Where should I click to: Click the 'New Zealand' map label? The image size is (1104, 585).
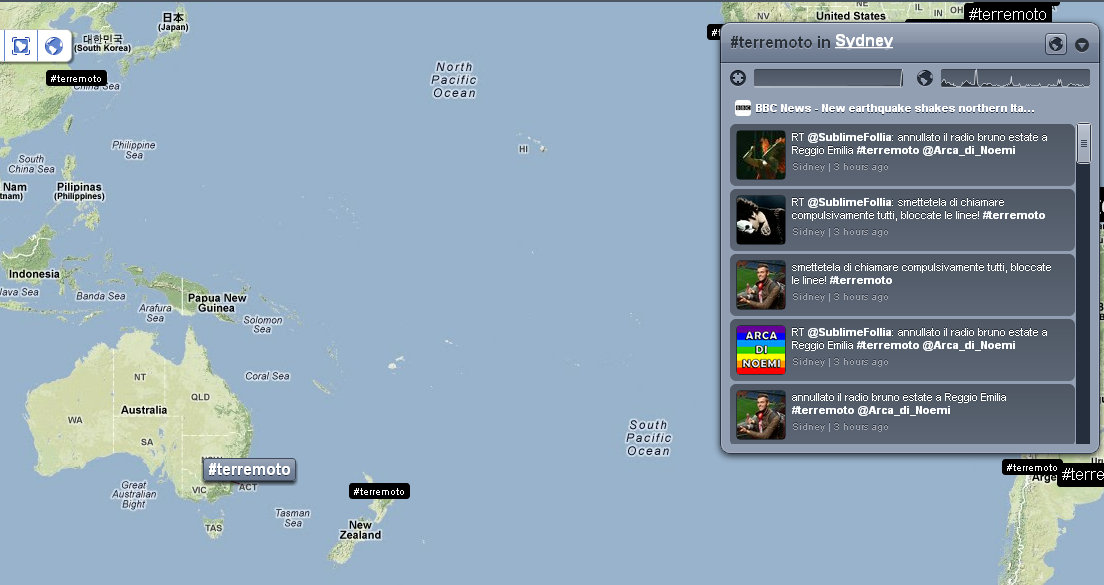360,530
